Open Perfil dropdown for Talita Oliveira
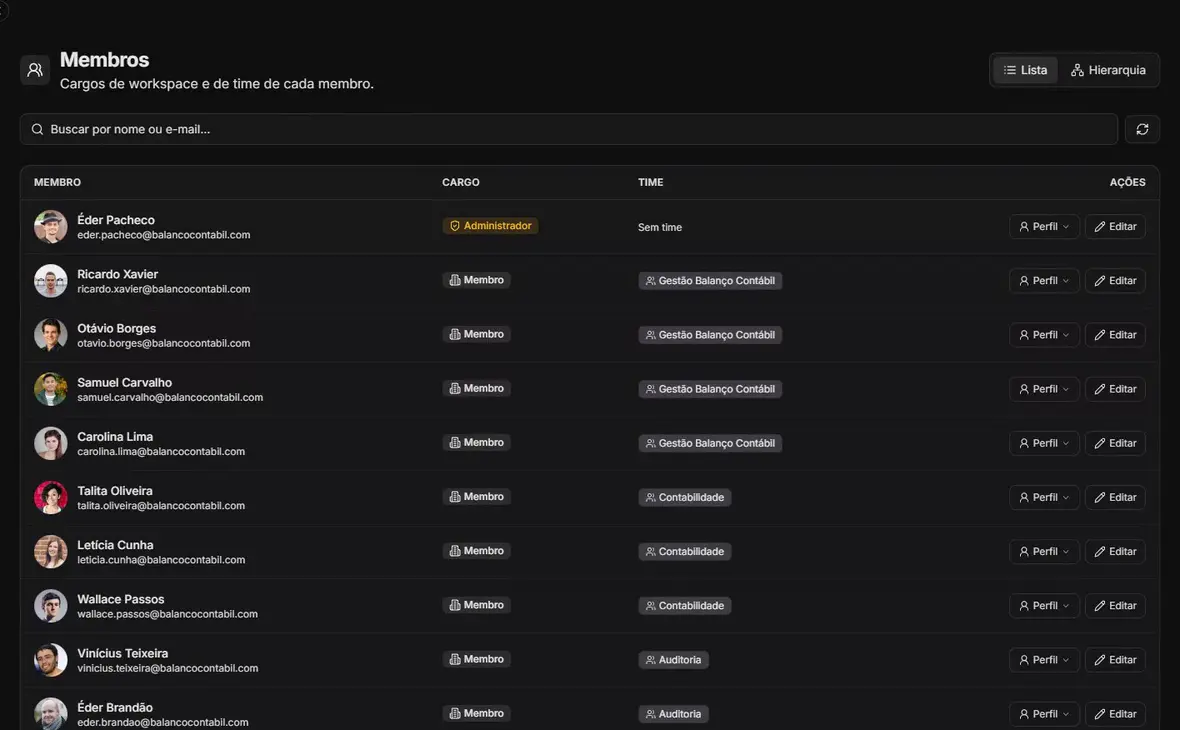 click(x=1044, y=497)
